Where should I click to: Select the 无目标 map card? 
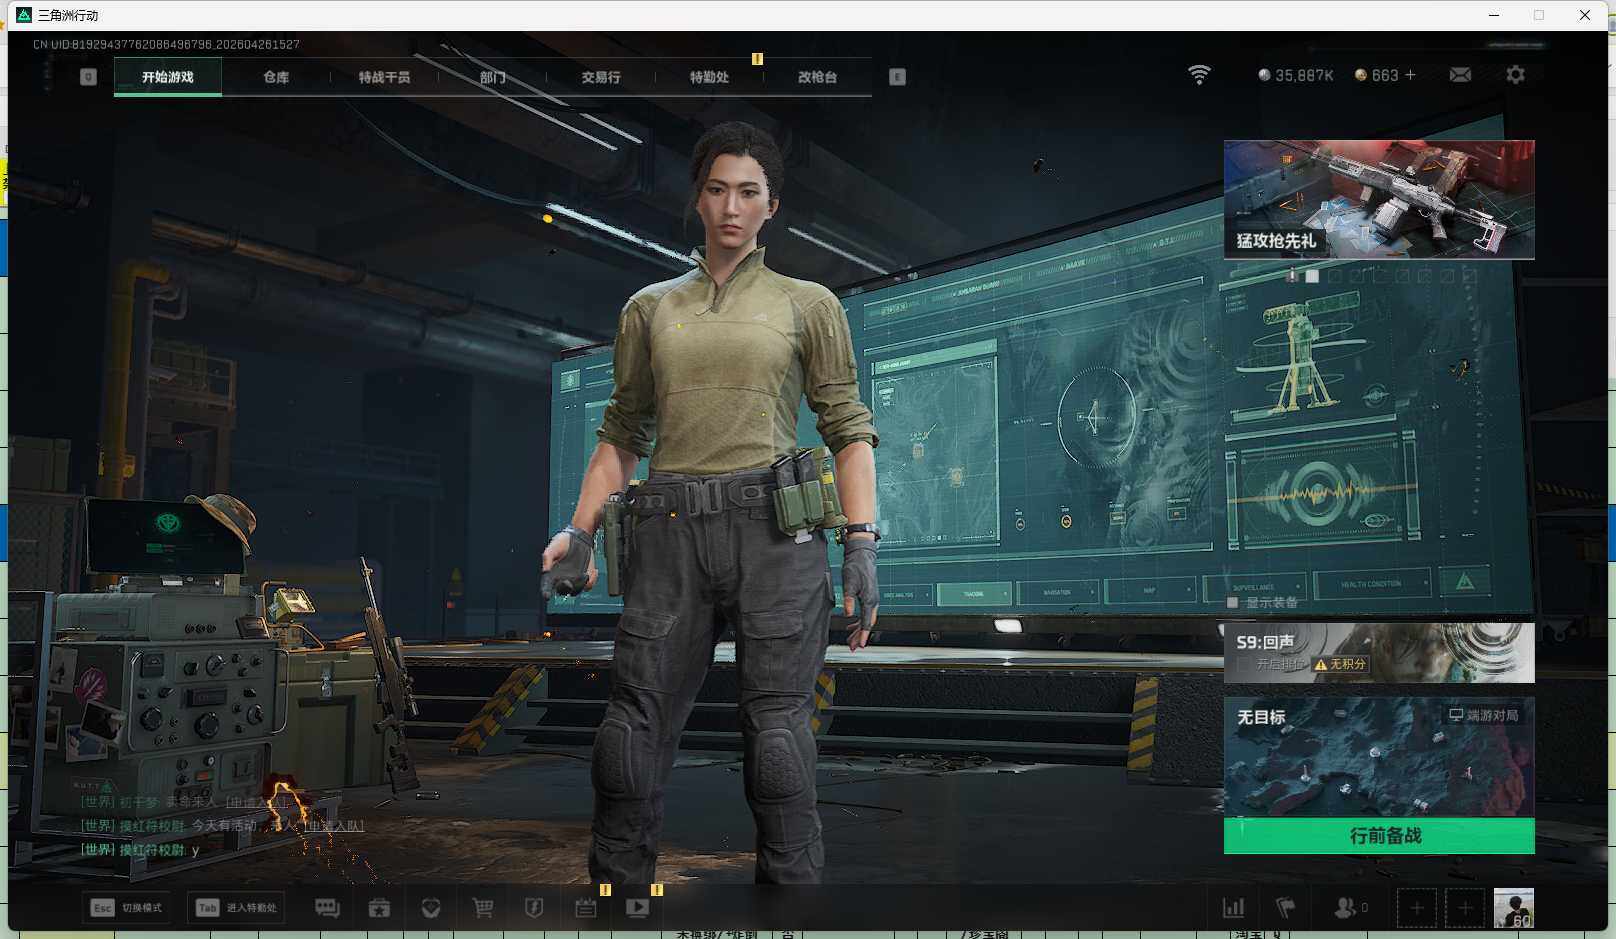point(1379,758)
